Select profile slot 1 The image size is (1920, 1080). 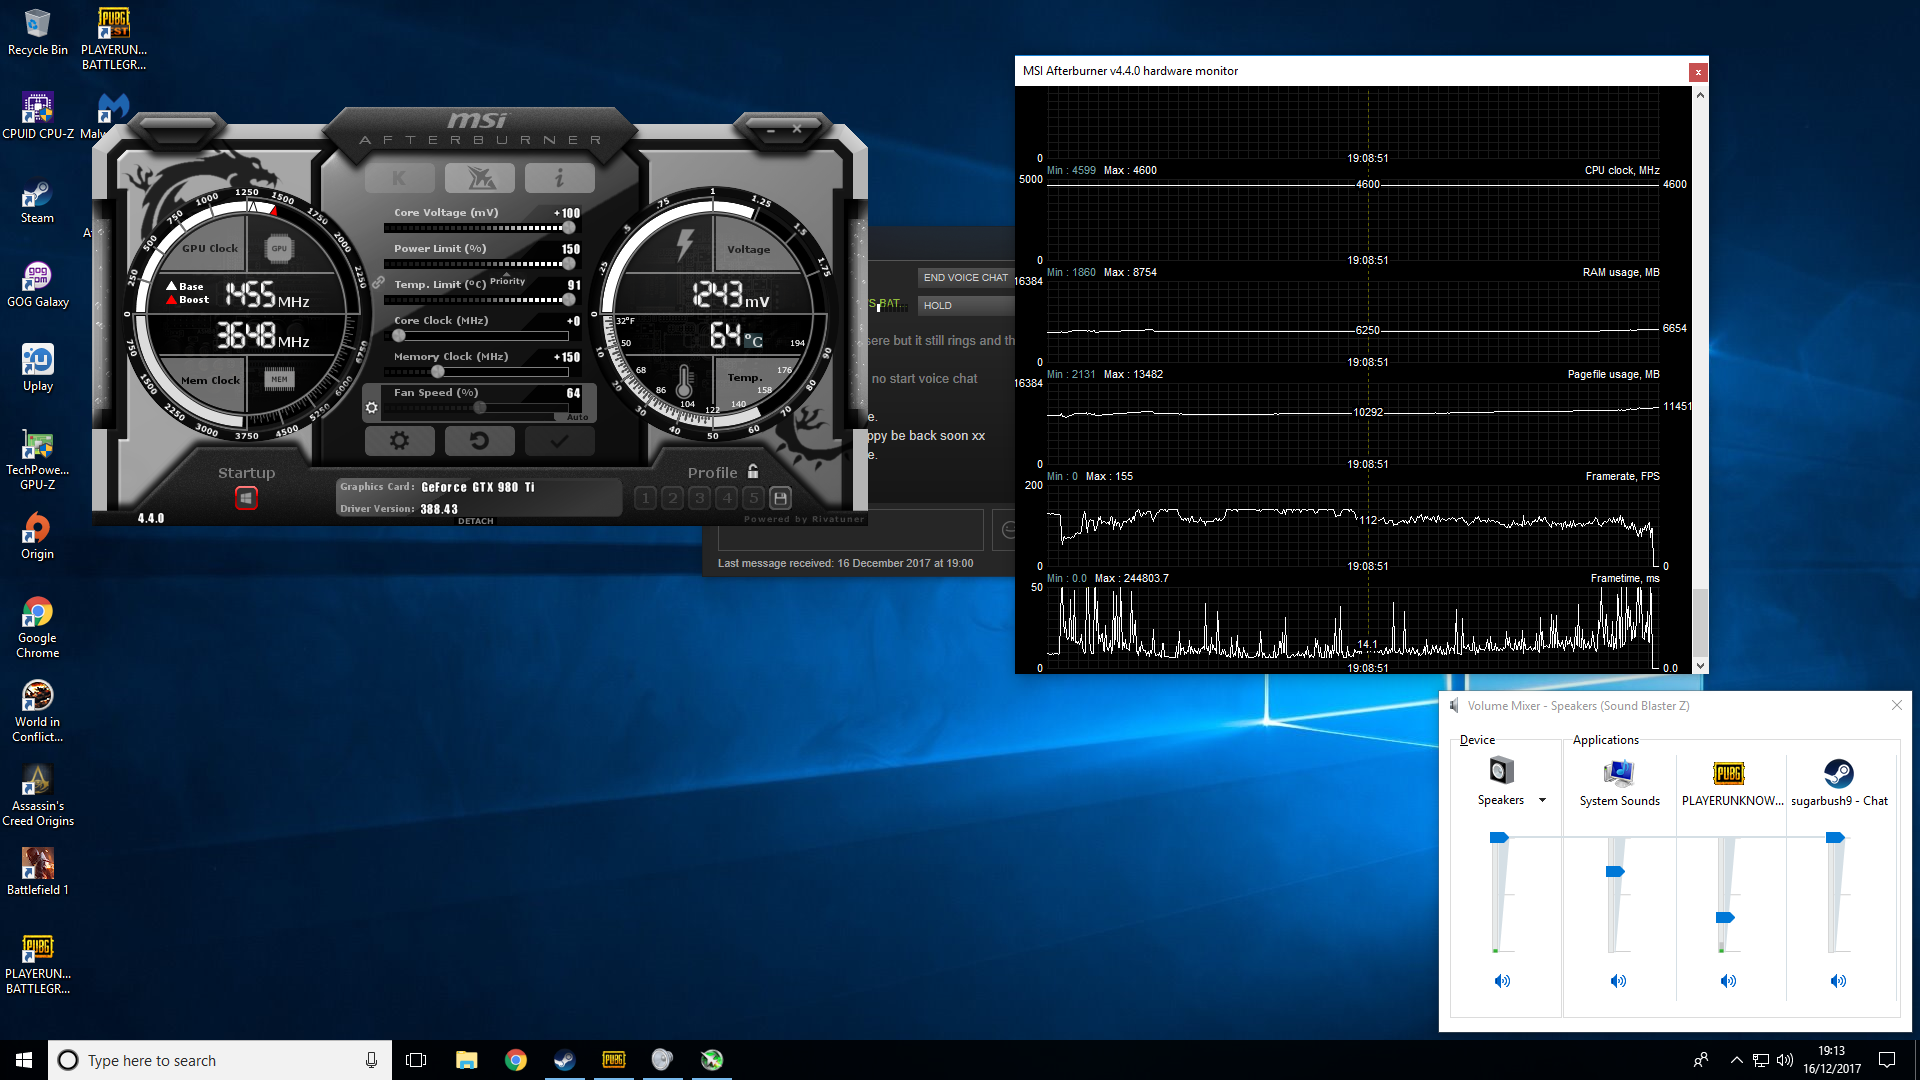pyautogui.click(x=646, y=497)
